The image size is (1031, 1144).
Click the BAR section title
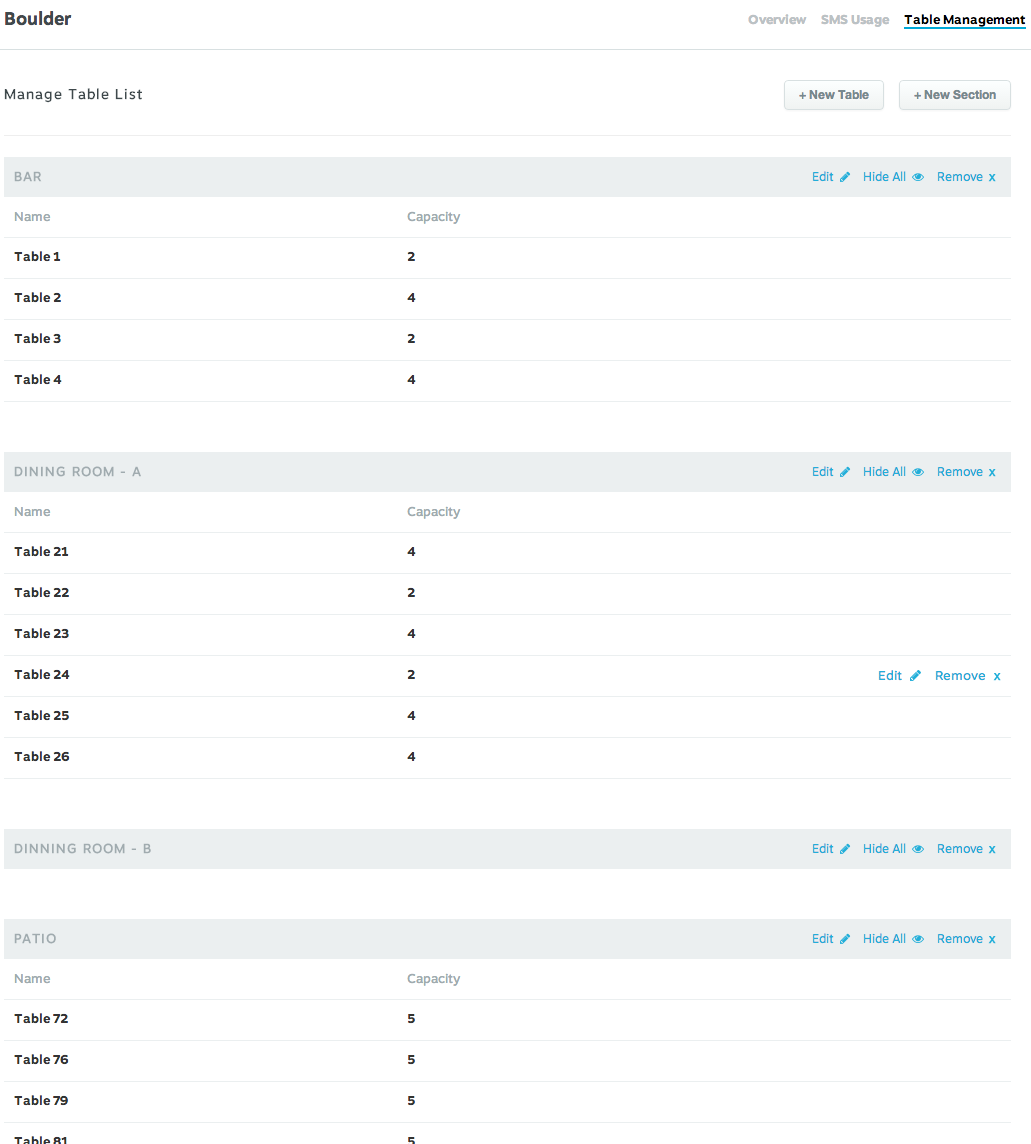pos(28,177)
